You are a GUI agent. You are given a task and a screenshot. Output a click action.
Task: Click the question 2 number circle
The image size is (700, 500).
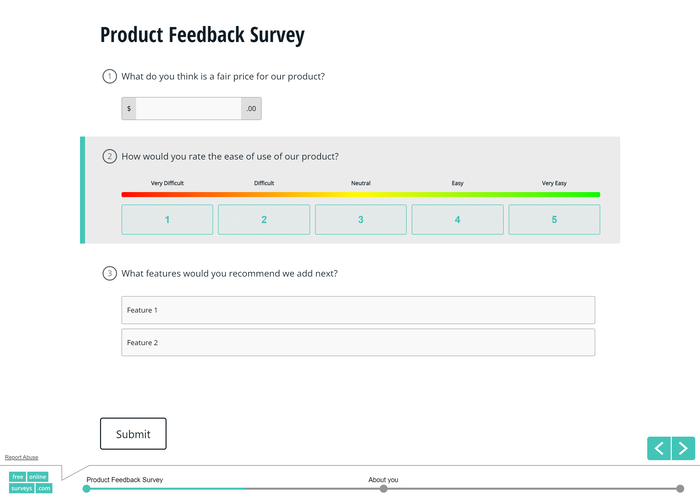110,156
